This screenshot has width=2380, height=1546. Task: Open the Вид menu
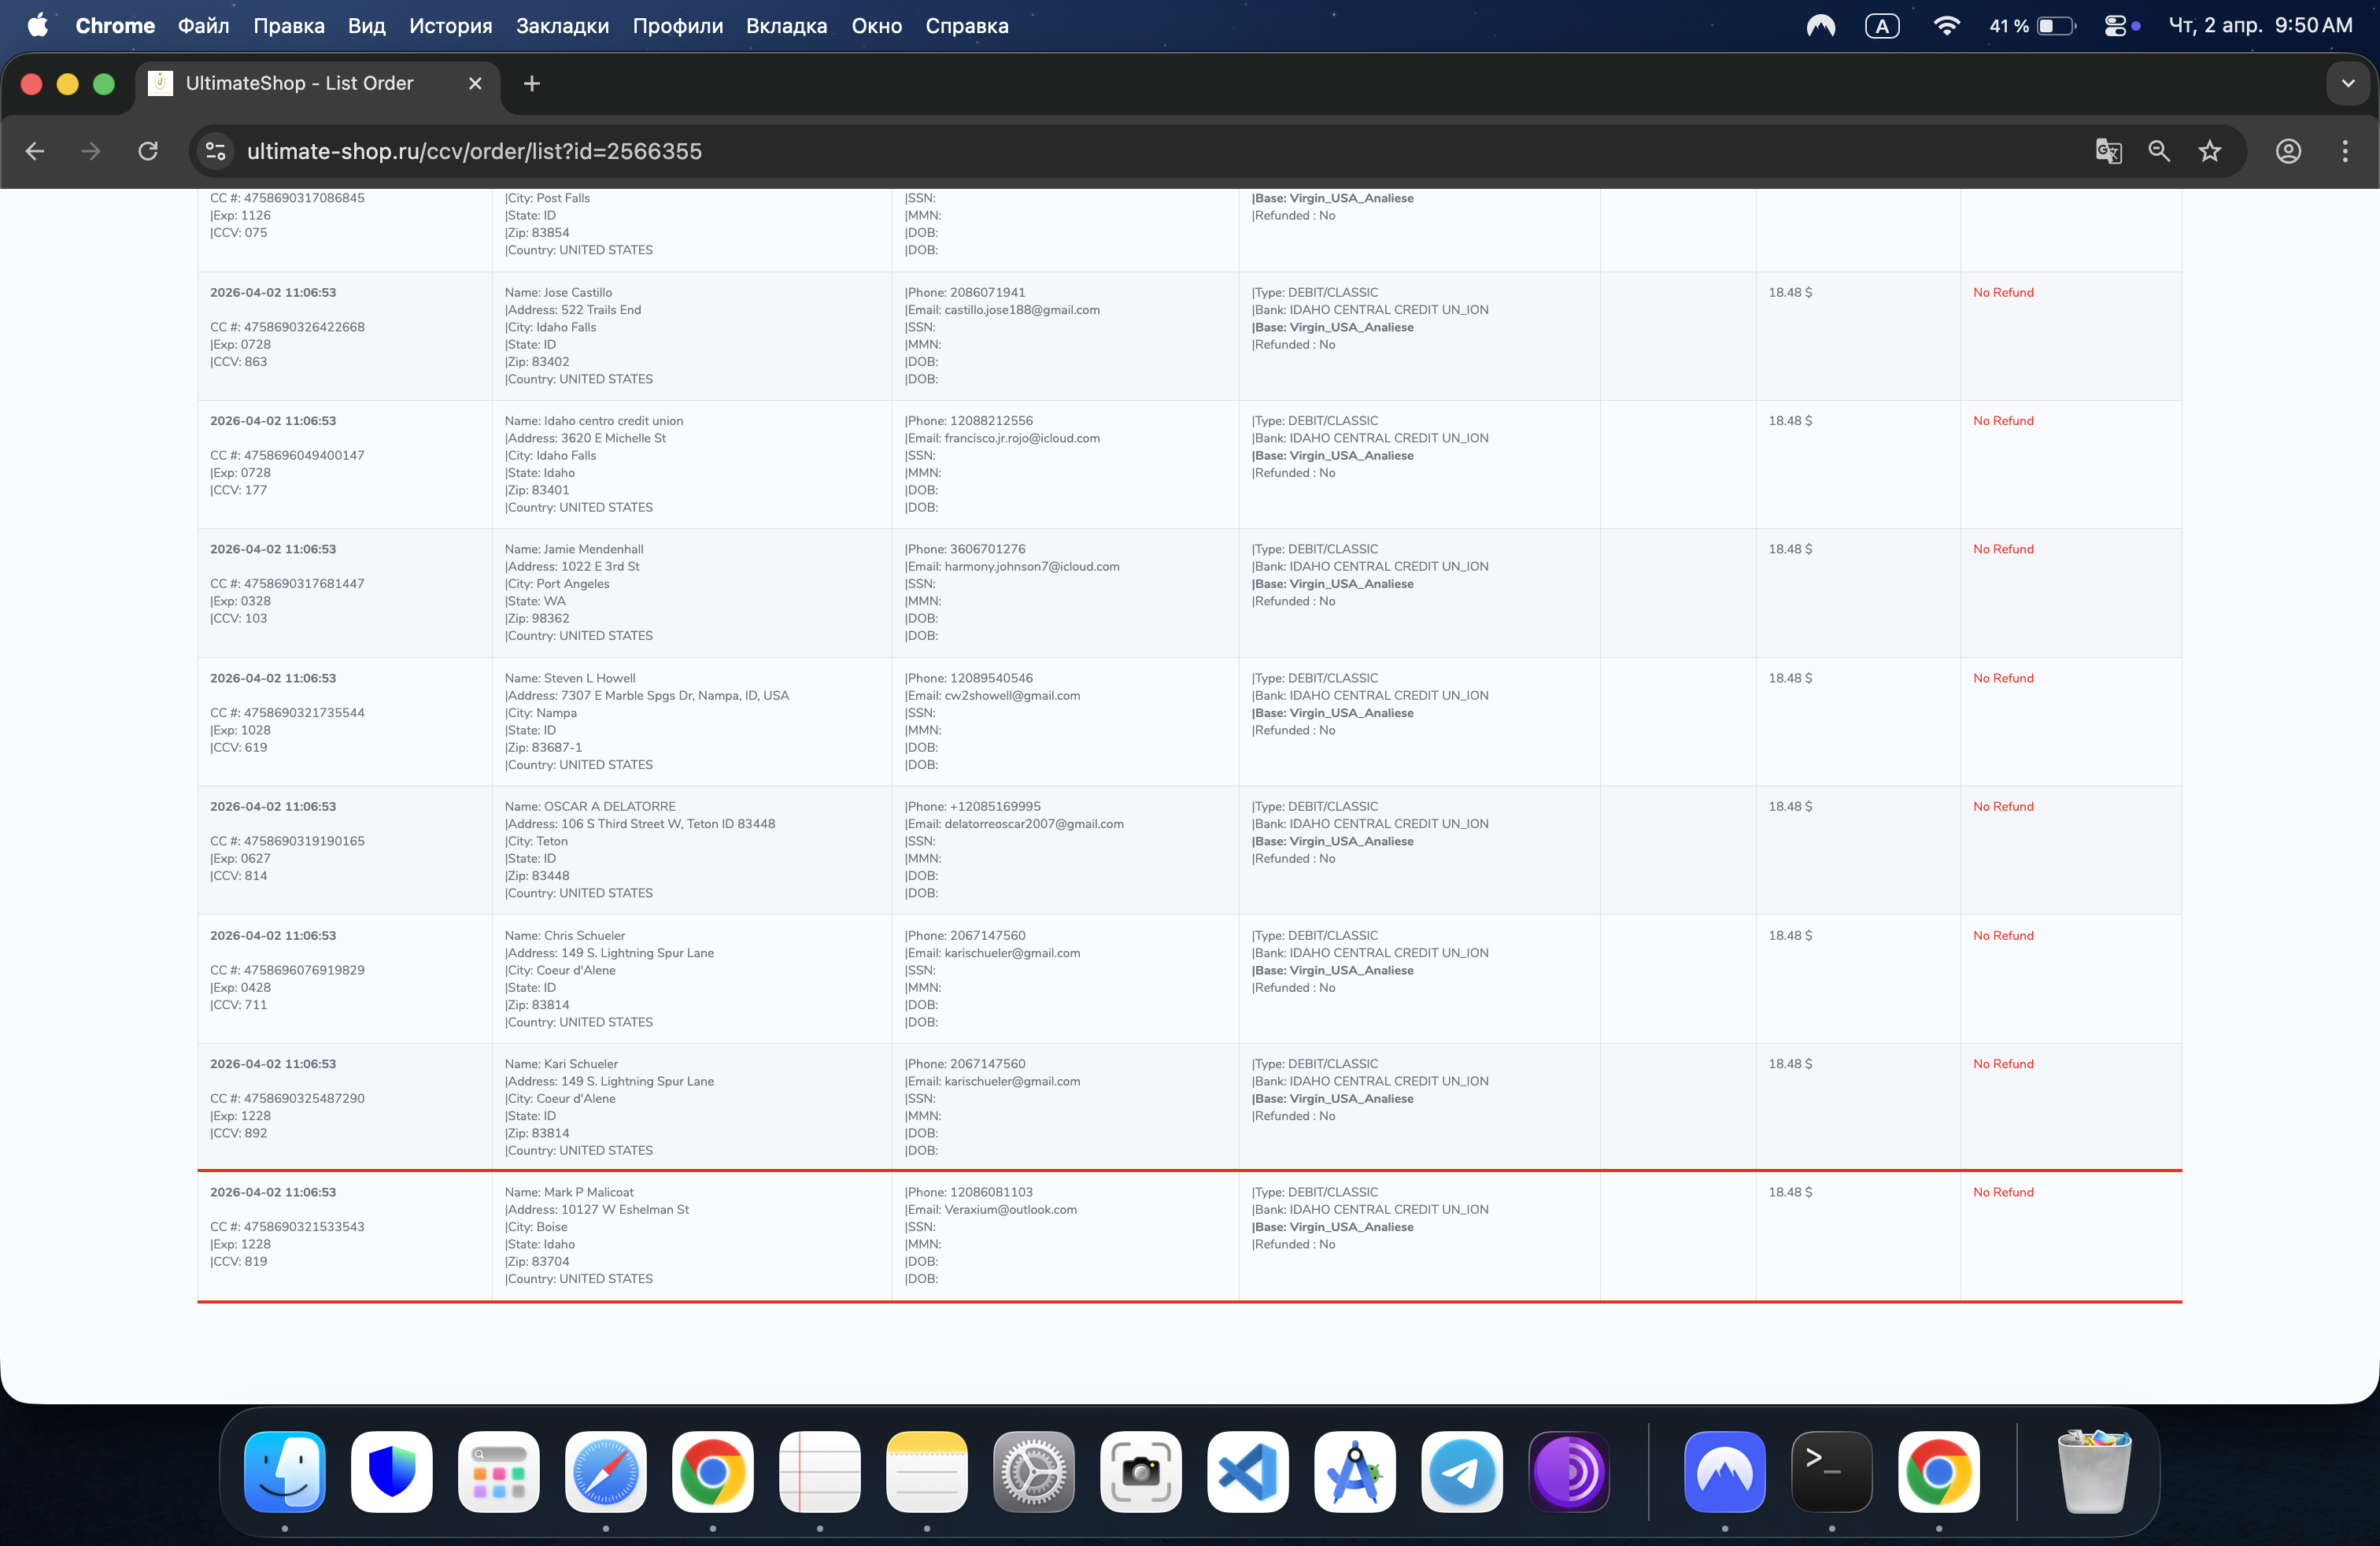pos(367,26)
